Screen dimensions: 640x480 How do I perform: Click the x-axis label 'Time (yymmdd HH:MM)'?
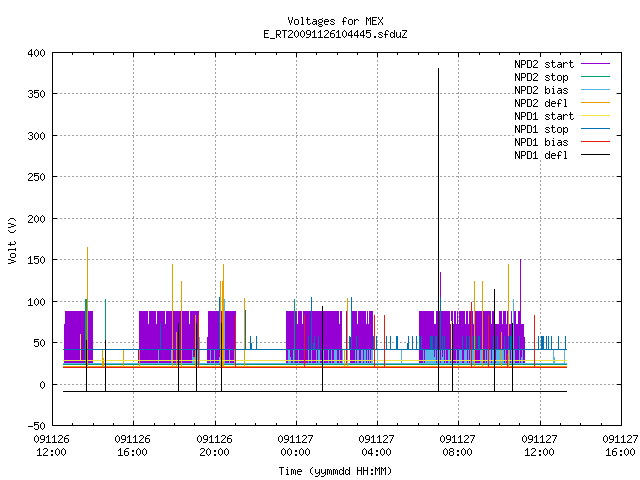tap(335, 471)
